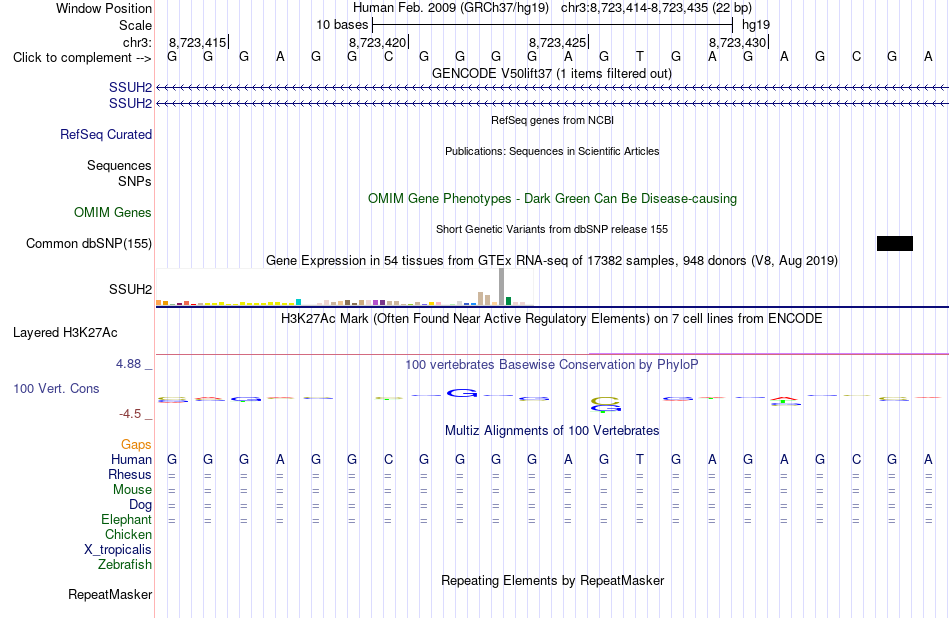Click the -4.5 PhyloP lower scale value
The width and height of the screenshot is (950, 618).
coord(130,414)
